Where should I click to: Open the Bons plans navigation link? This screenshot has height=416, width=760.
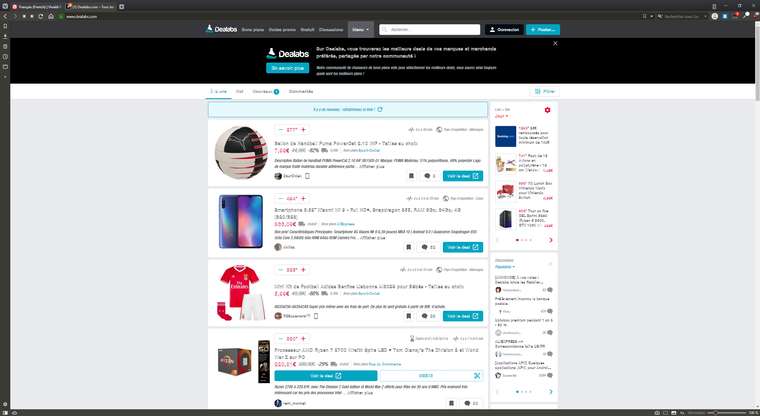253,30
